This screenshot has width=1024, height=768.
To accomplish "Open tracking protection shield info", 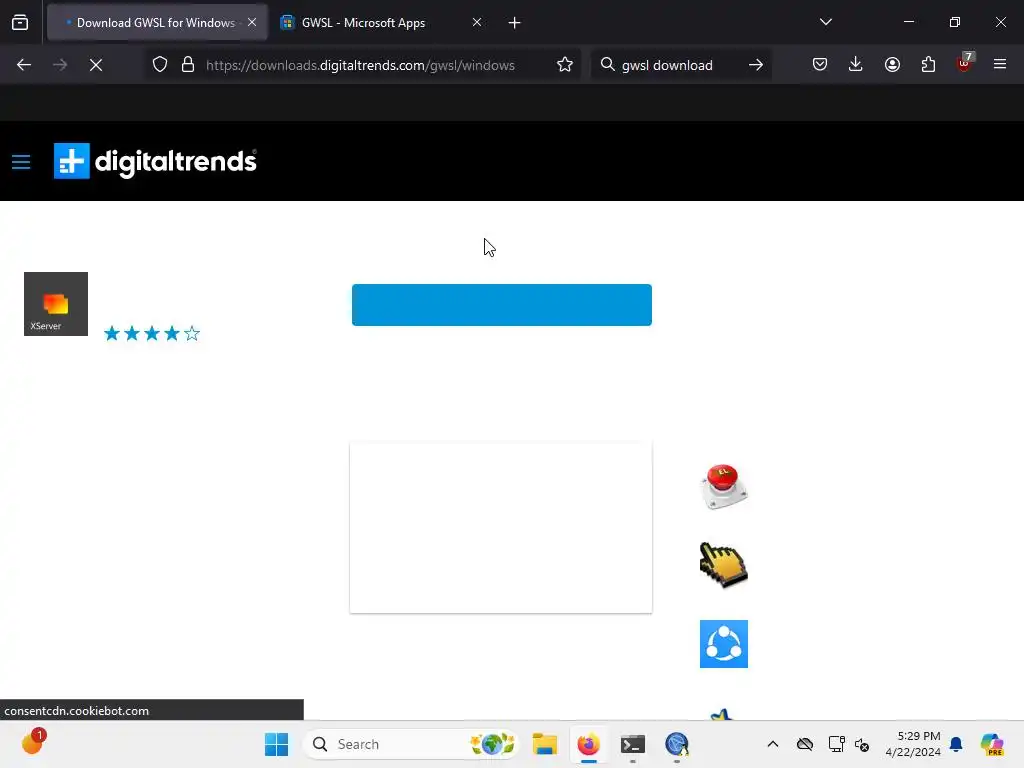I will click(x=160, y=65).
